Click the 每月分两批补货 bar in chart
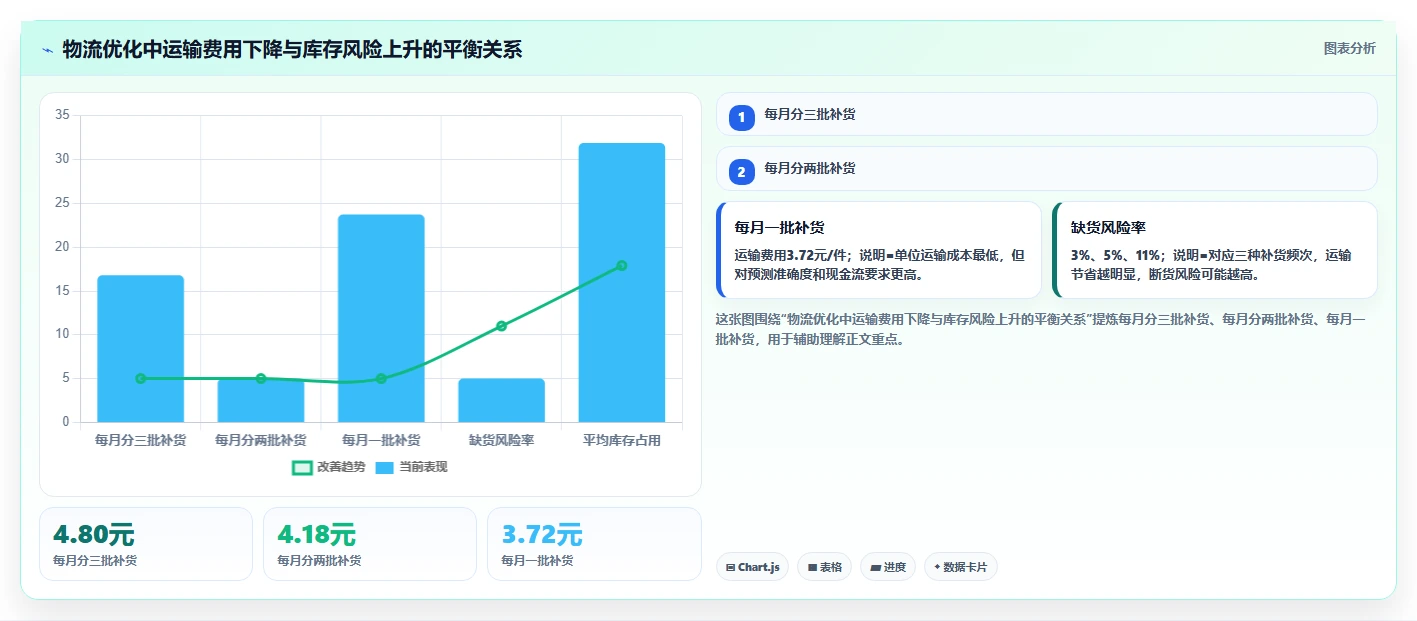 [261, 400]
